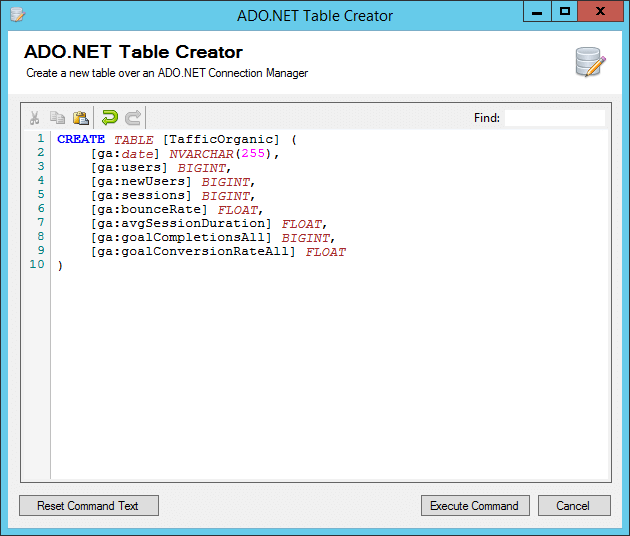
Task: Maximize the ADO.NET Table Creator window
Action: pos(565,12)
